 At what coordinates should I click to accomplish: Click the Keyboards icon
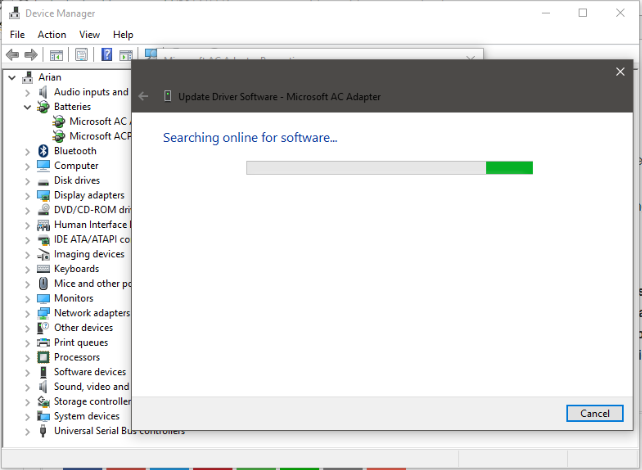tap(43, 269)
